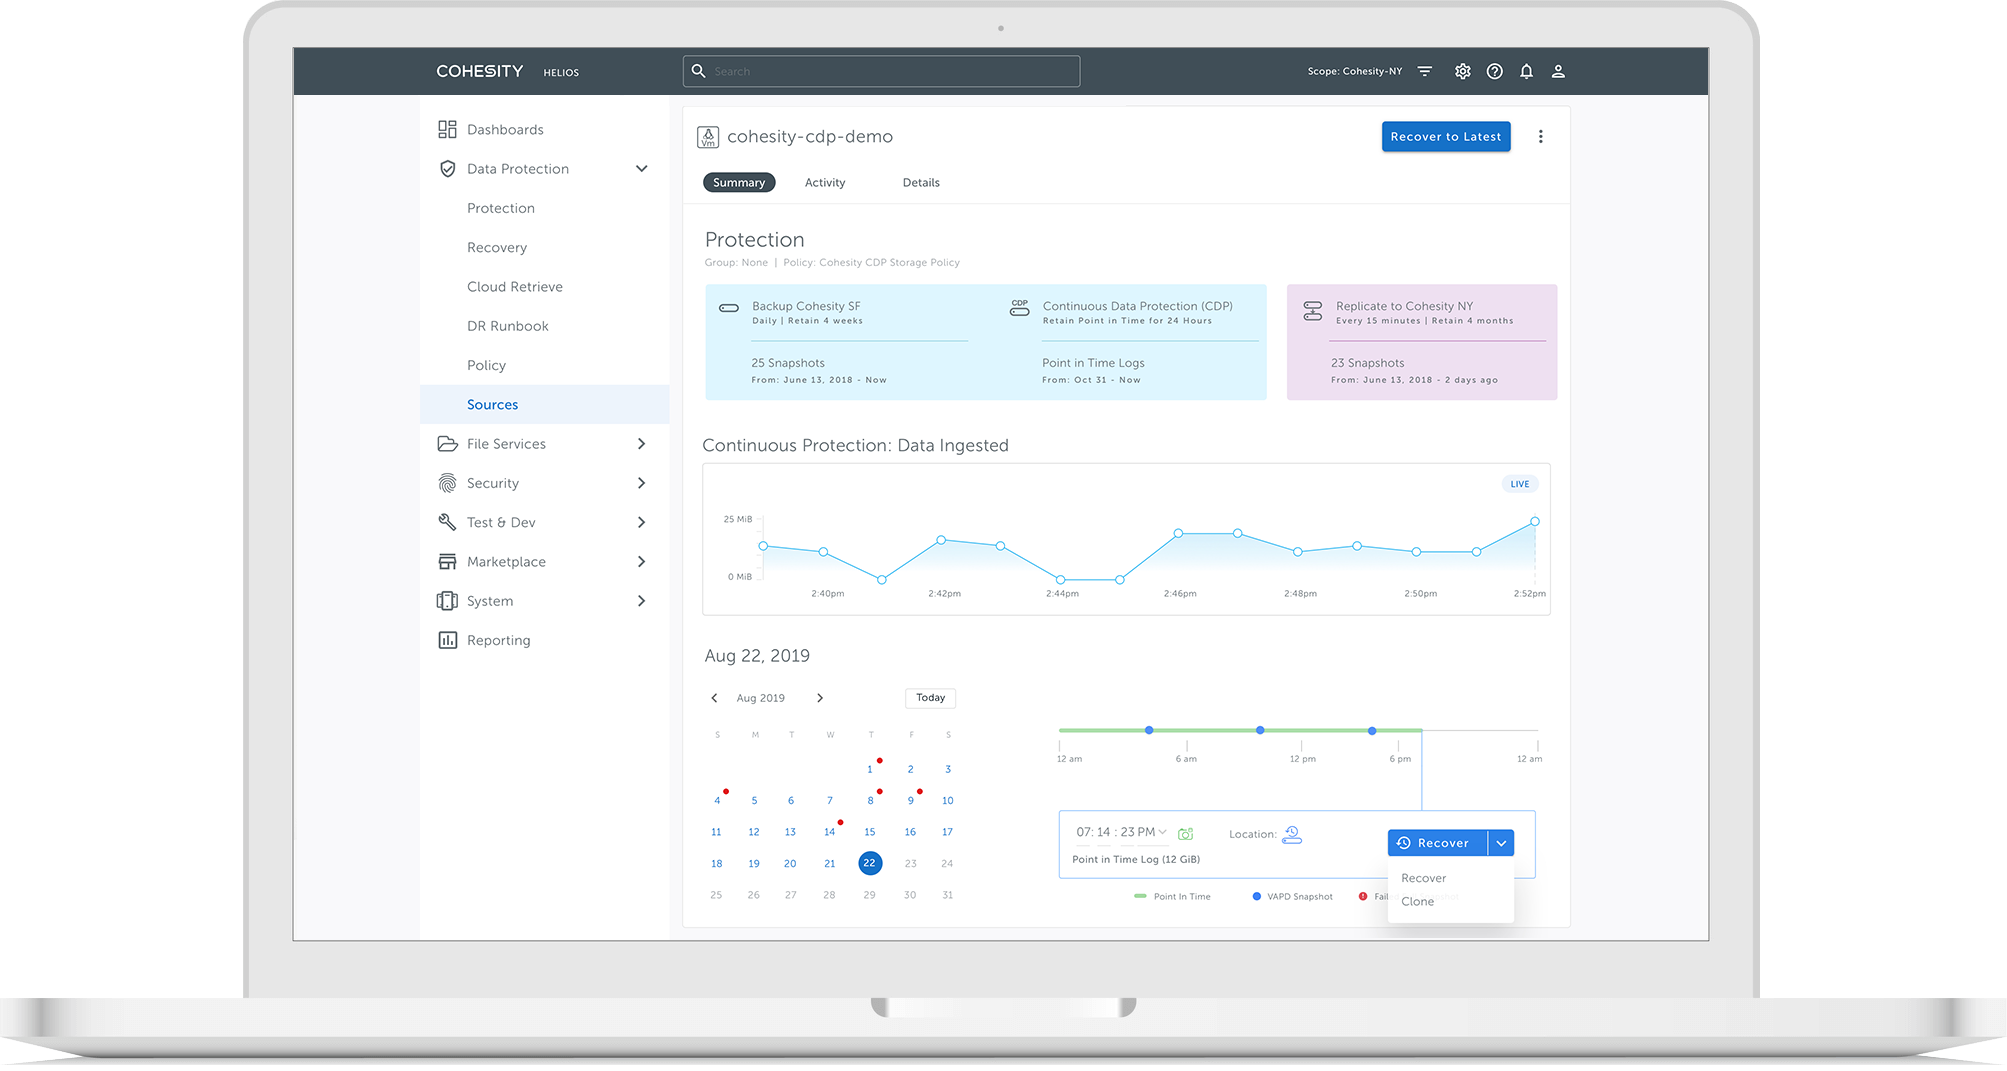Click the CDP icon in protection card
Viewport: 2007px width, 1071px height.
tap(1020, 308)
